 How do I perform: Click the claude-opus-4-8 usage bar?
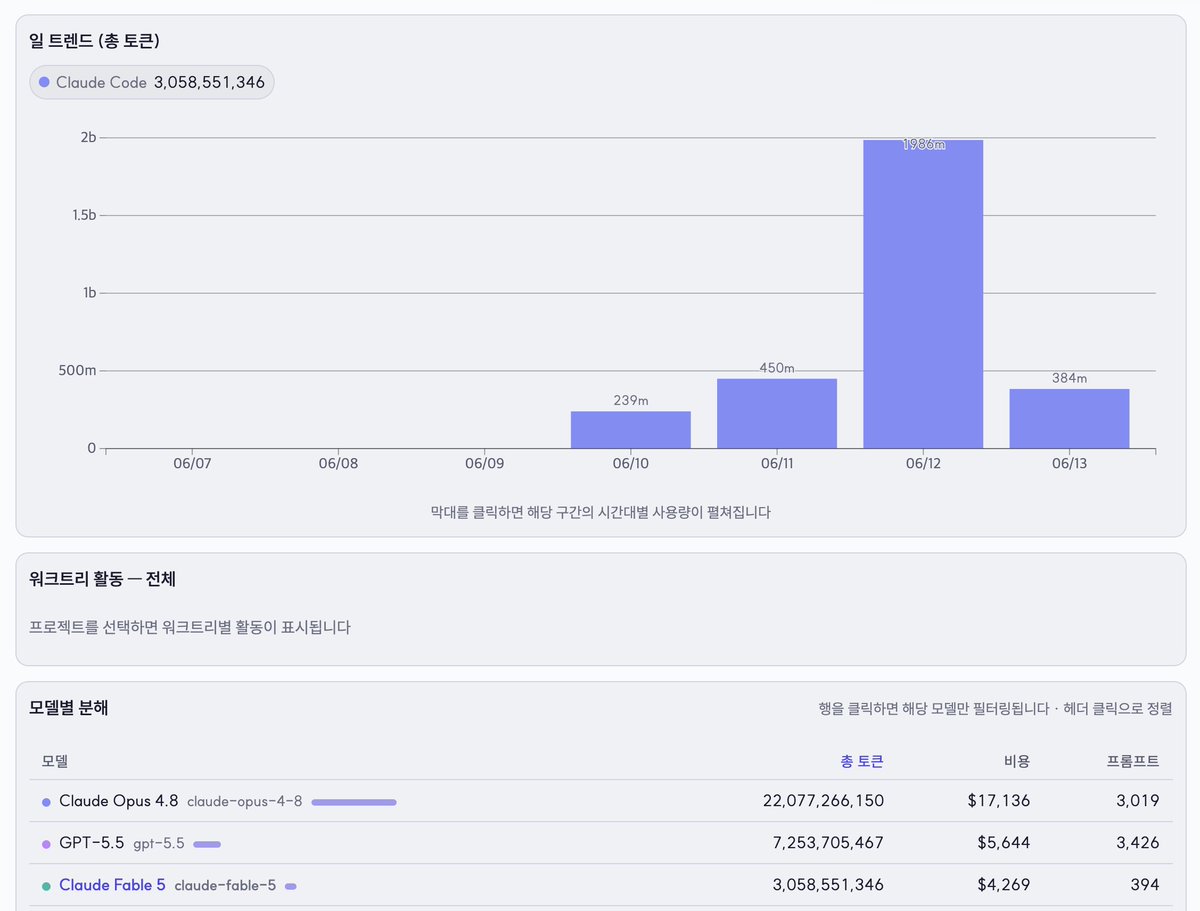(354, 802)
